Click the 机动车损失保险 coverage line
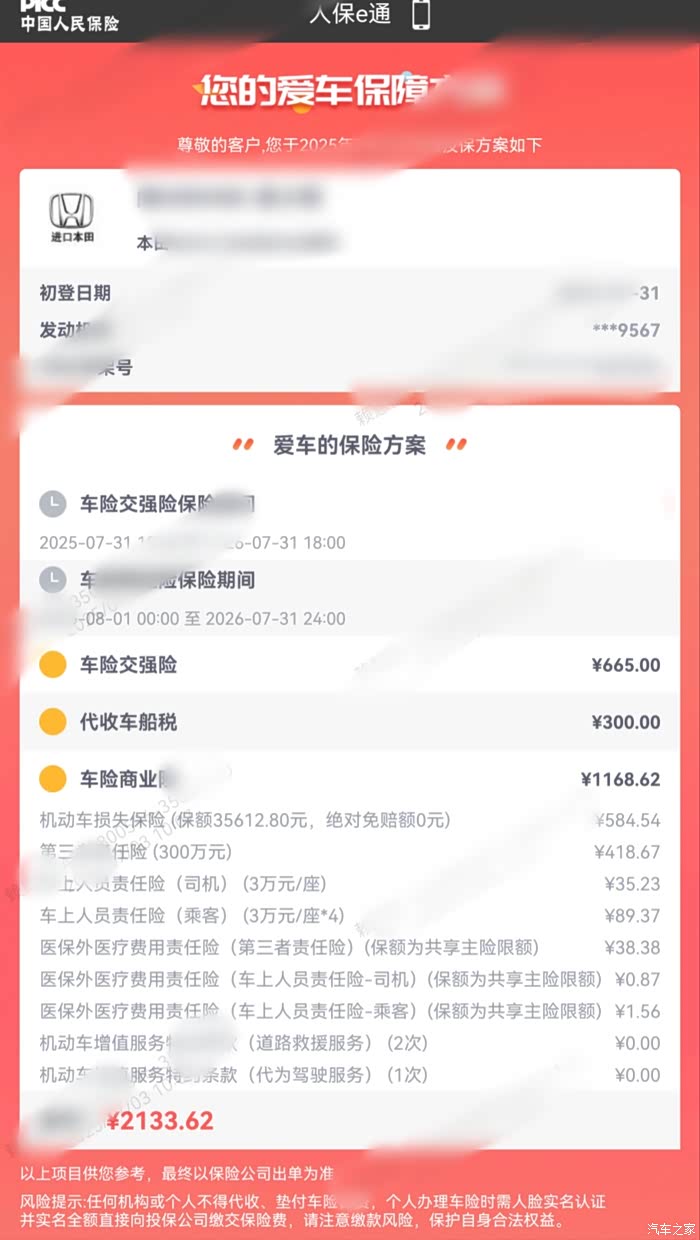700x1240 pixels. (x=245, y=821)
